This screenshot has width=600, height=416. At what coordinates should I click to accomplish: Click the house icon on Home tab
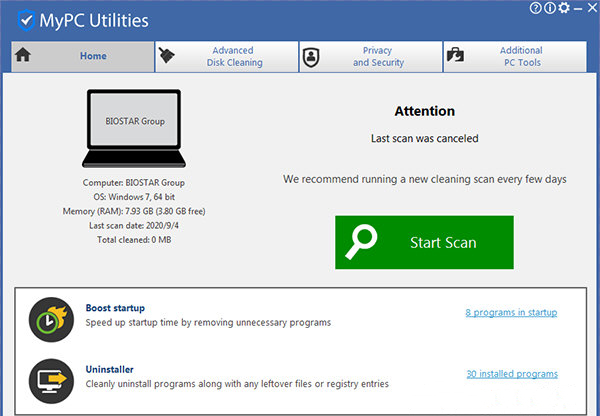pos(23,54)
